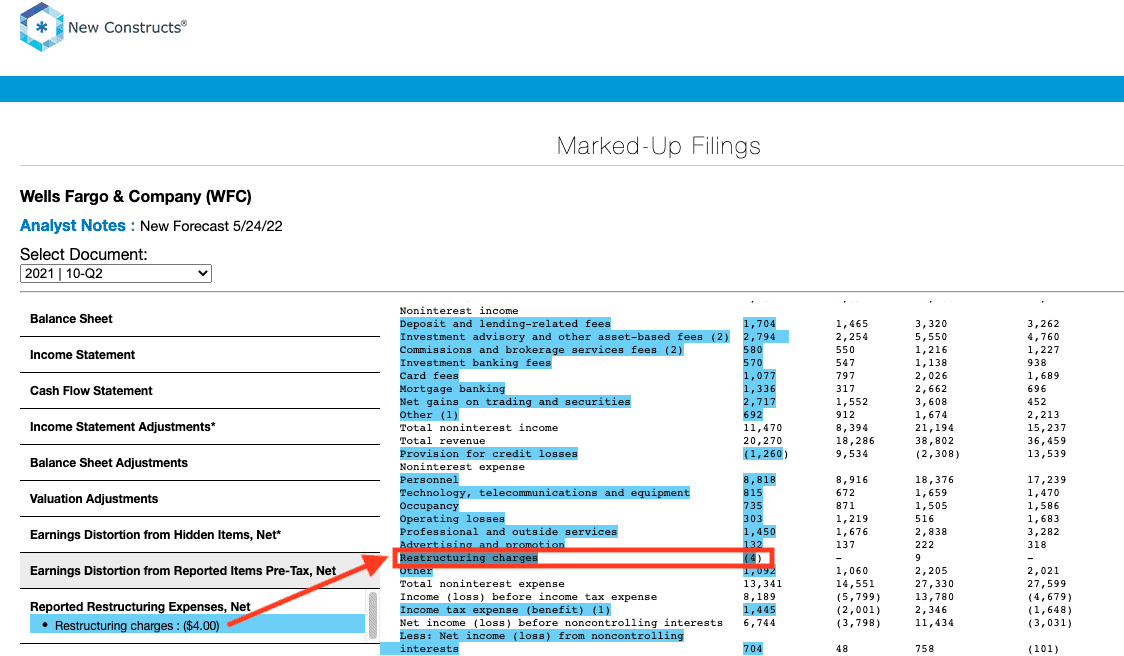Click highlighted value 2,794

(x=759, y=336)
